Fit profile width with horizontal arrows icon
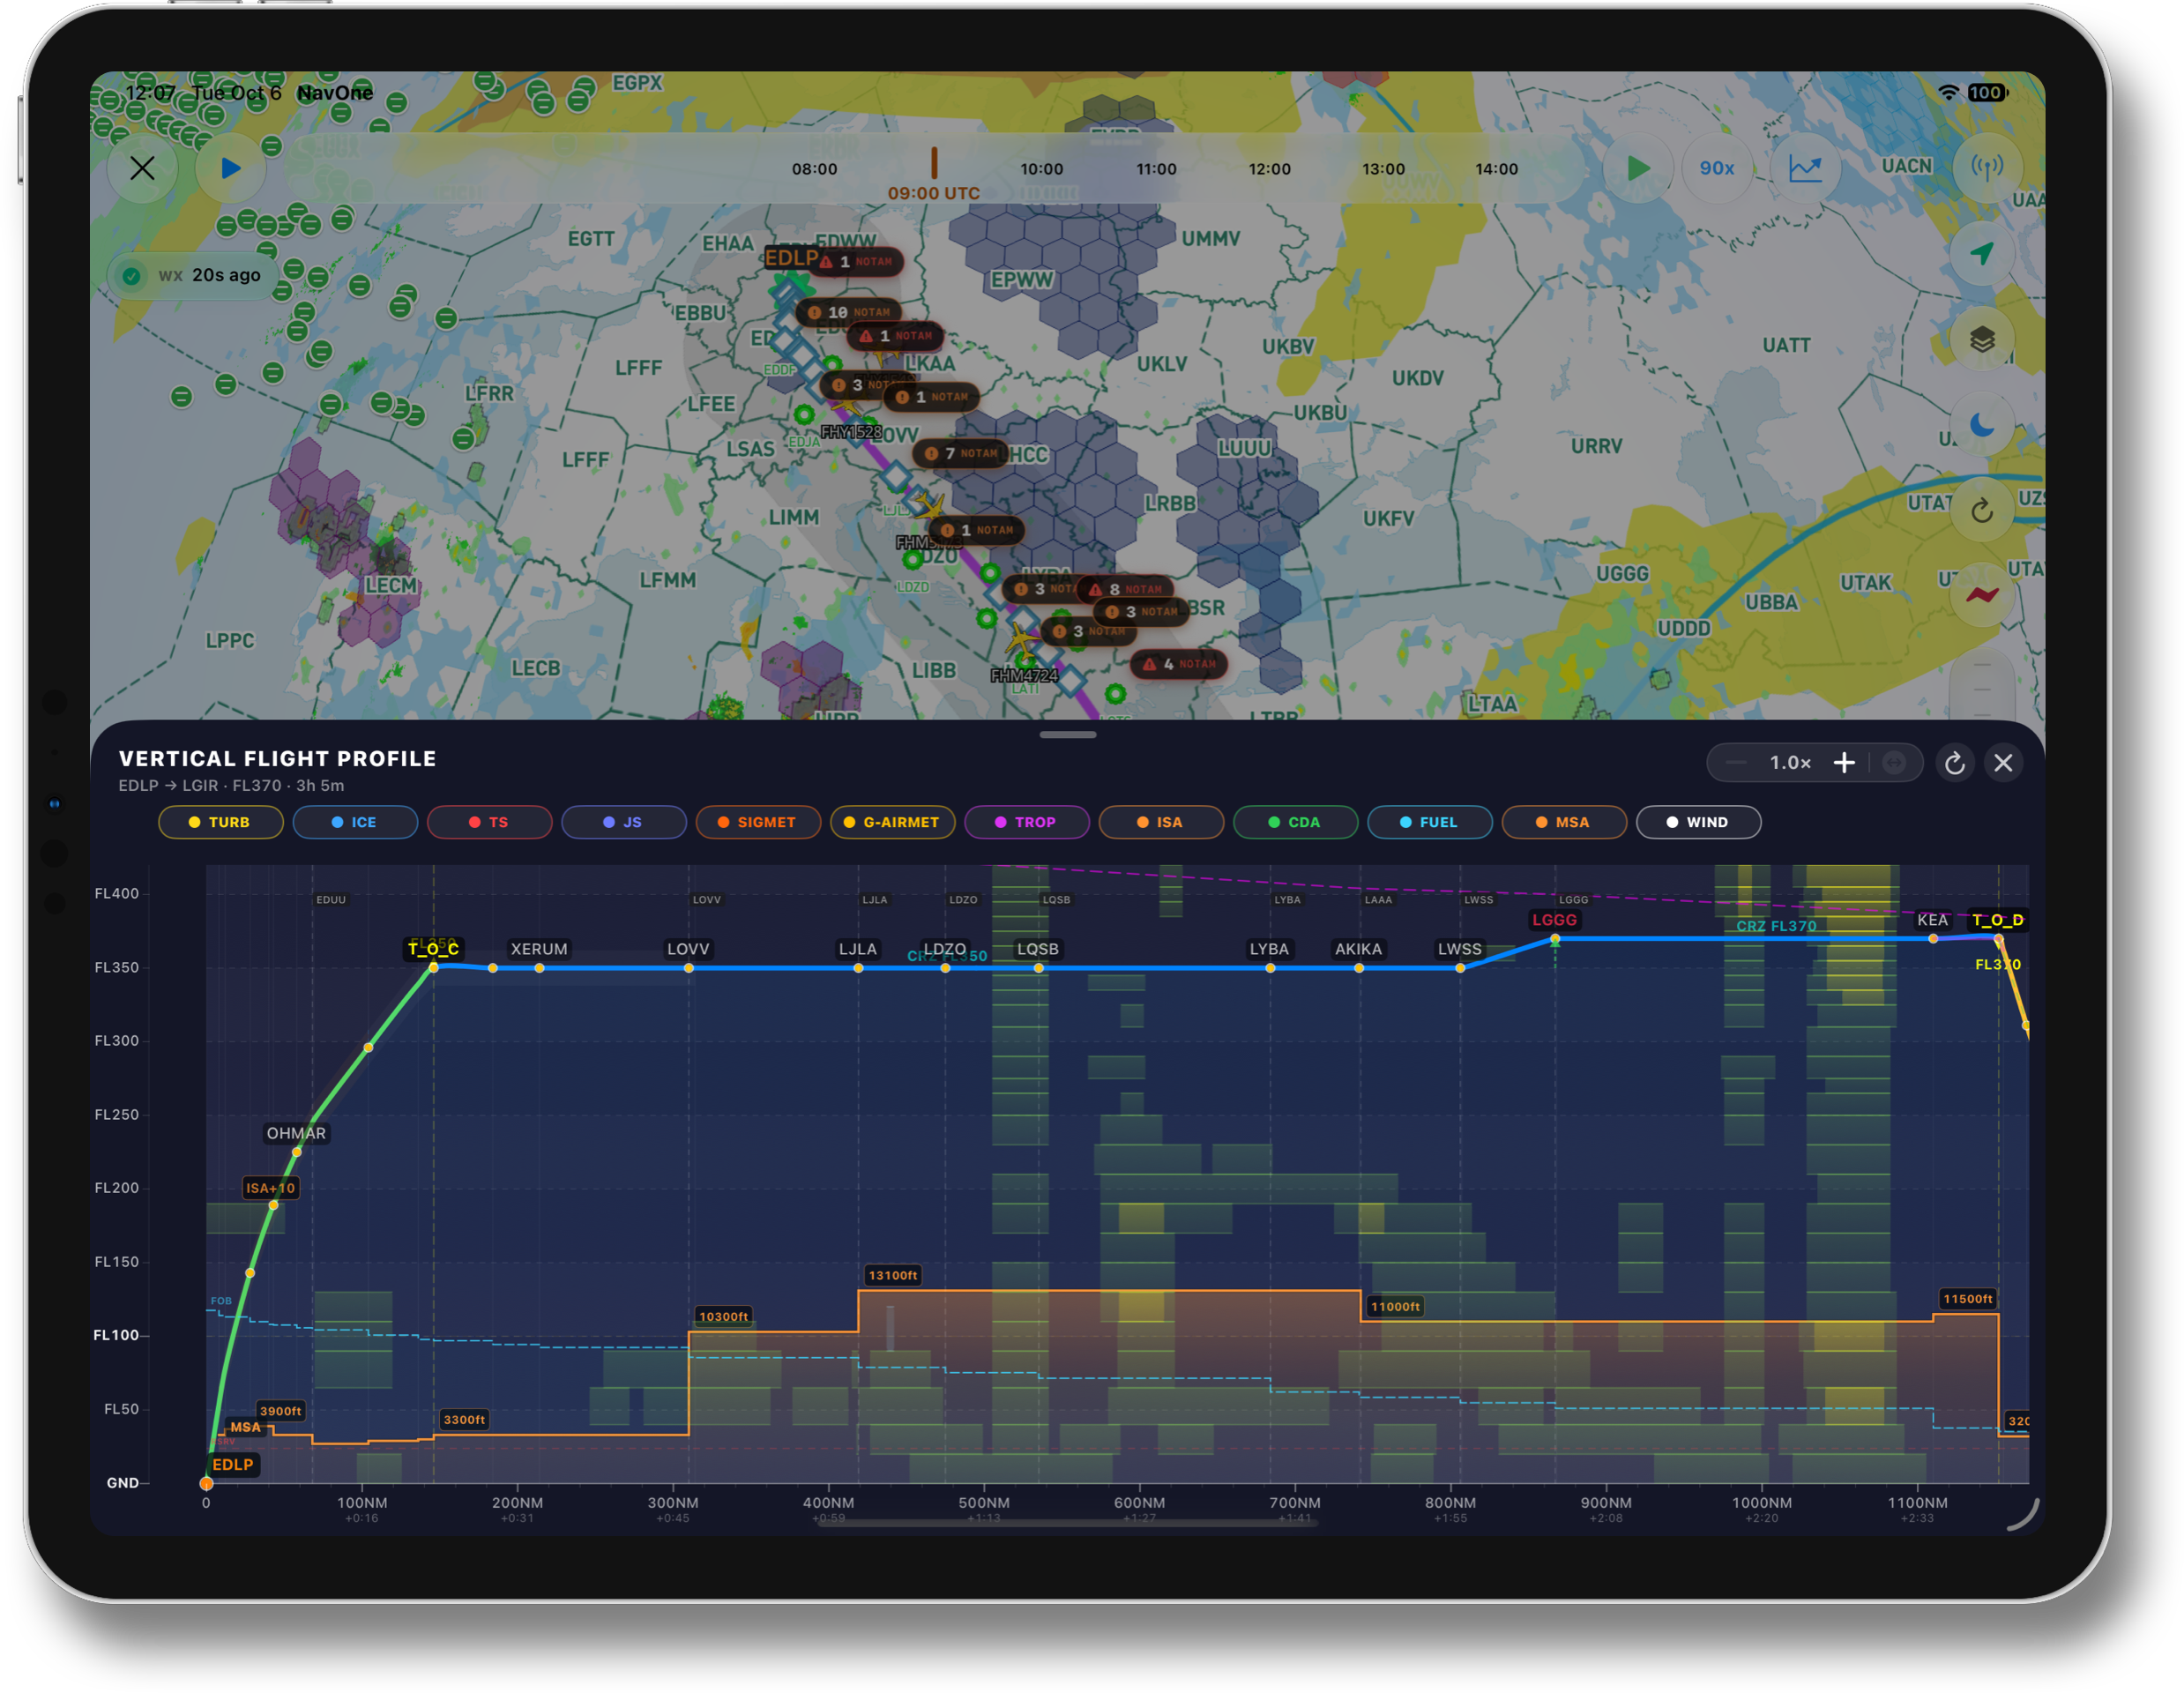The width and height of the screenshot is (2184, 1693). click(1894, 763)
